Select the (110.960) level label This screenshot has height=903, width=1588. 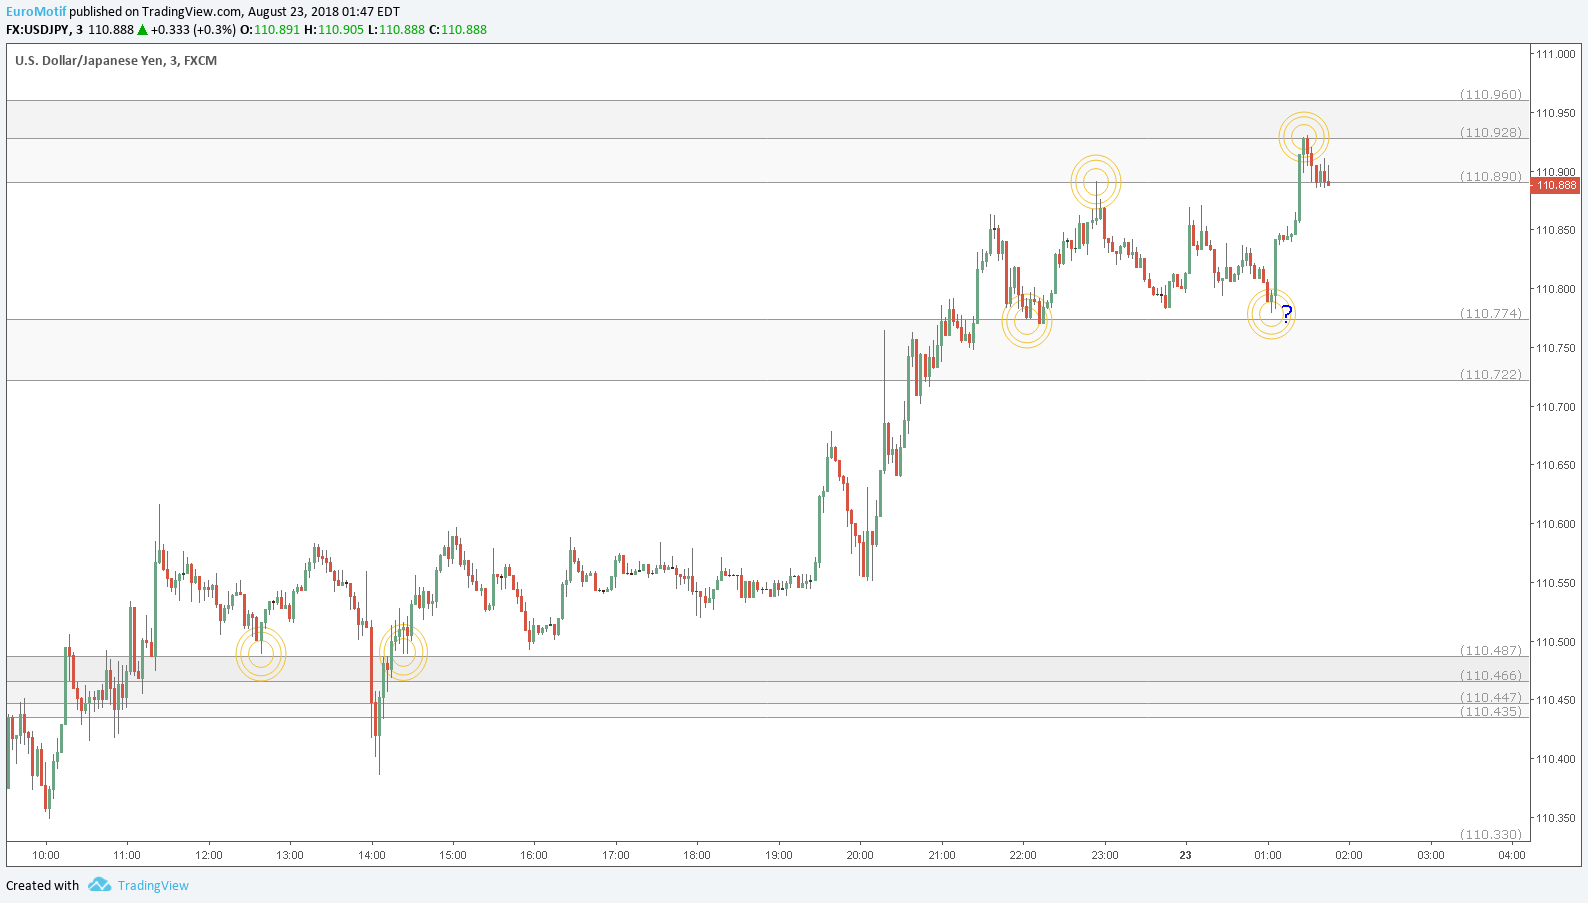click(x=1491, y=94)
